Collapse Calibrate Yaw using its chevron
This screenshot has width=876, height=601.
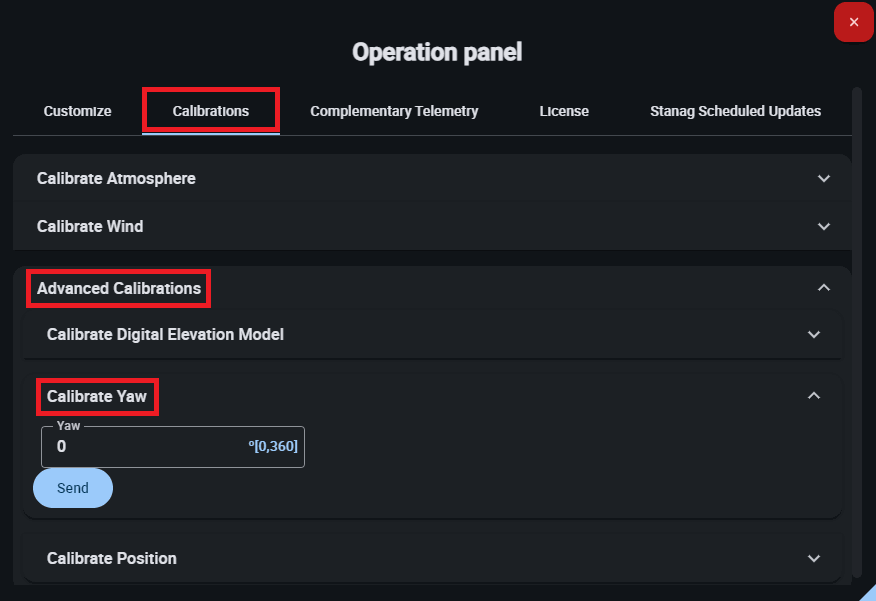point(814,396)
